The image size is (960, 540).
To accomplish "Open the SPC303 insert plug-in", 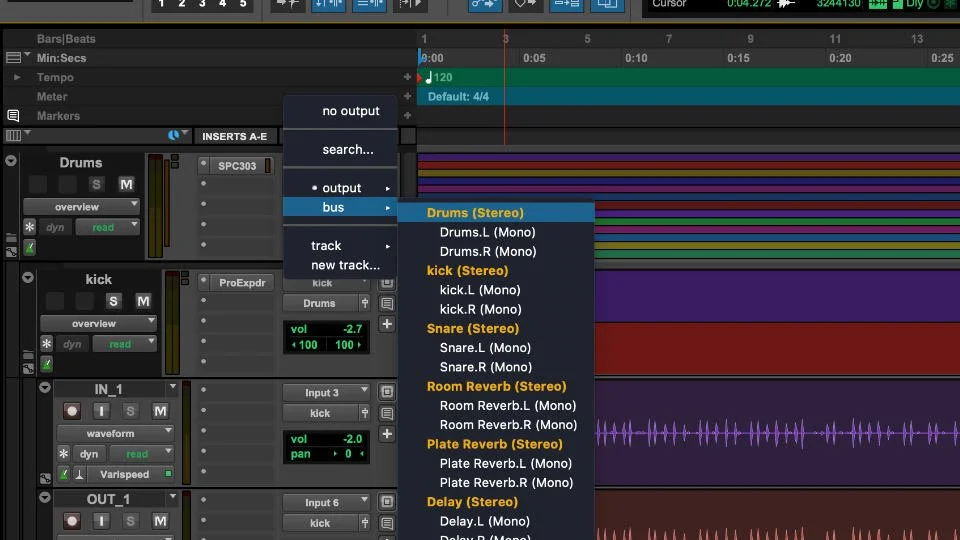I will (237, 166).
